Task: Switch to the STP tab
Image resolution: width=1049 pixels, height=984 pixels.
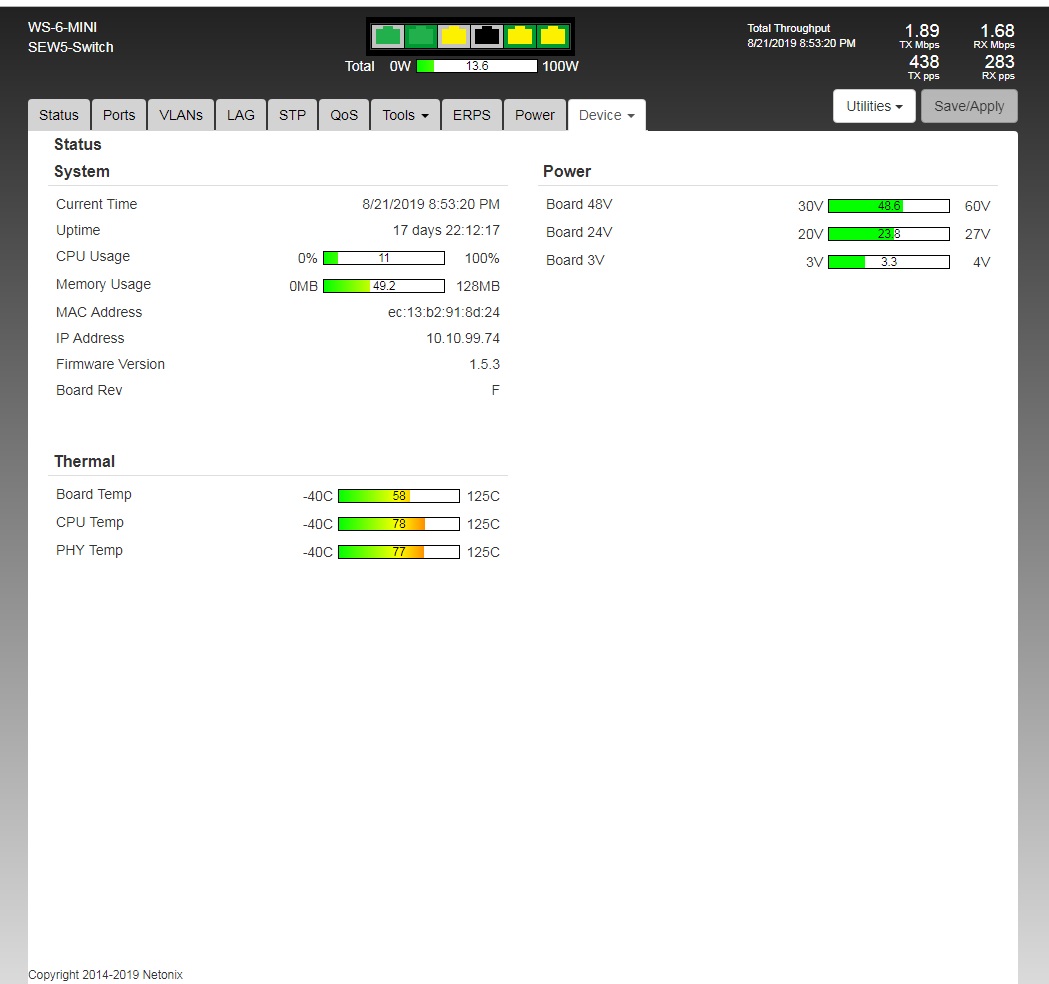Action: [292, 115]
